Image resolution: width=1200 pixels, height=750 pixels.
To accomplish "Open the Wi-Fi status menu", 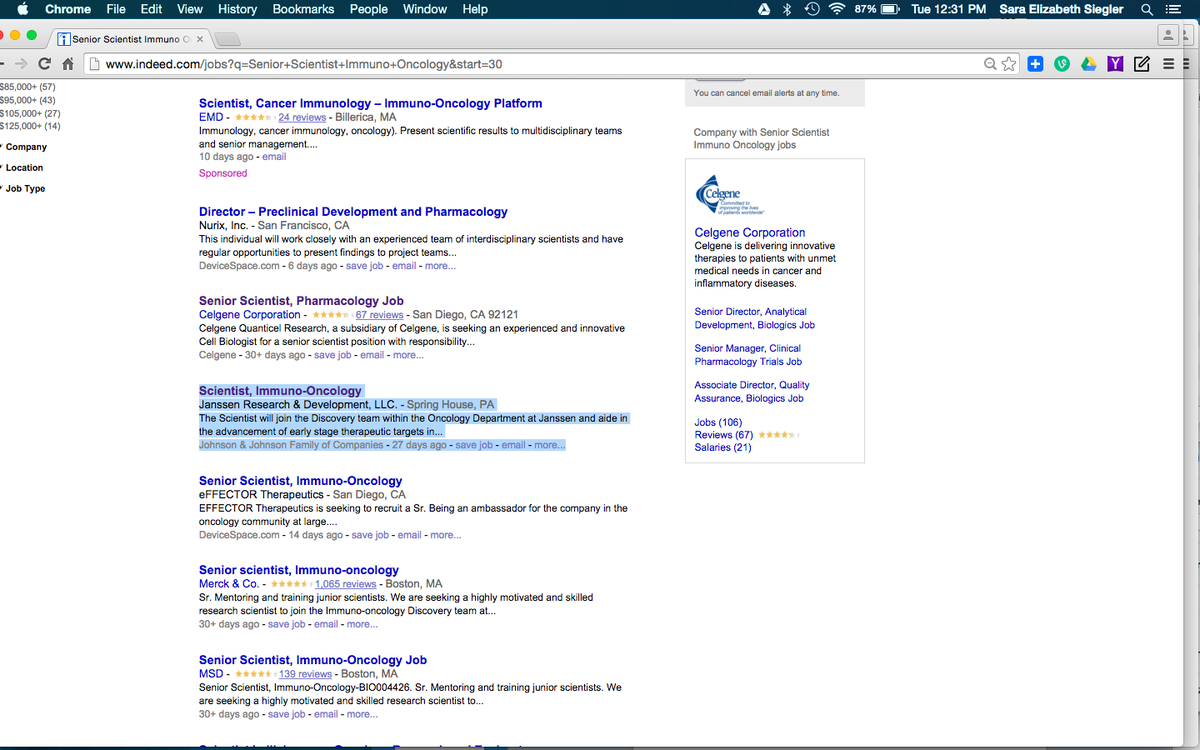I will 837,9.
